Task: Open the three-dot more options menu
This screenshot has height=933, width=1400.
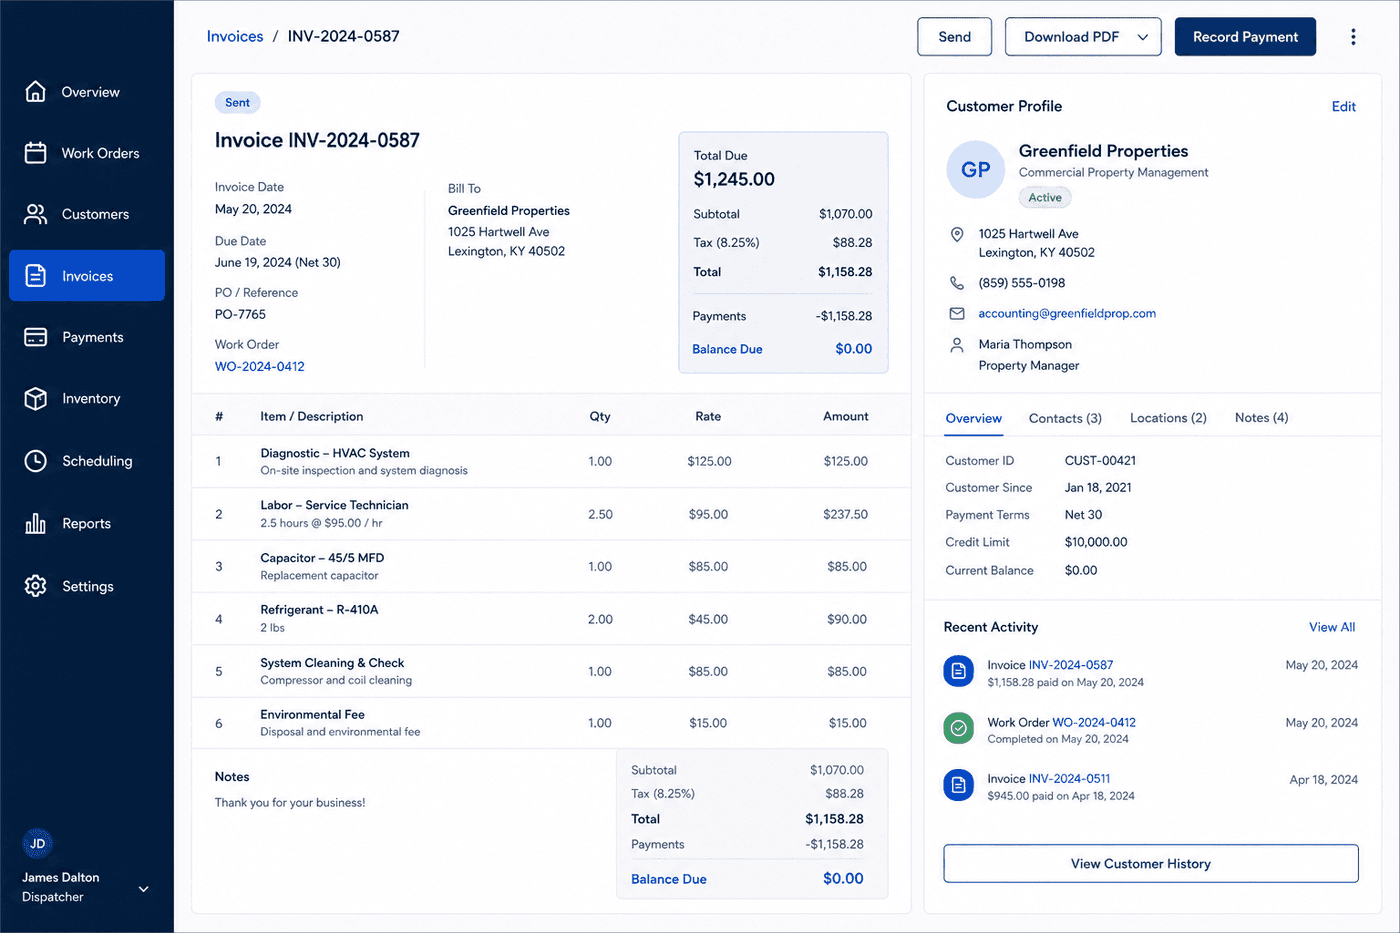Action: coord(1353,37)
